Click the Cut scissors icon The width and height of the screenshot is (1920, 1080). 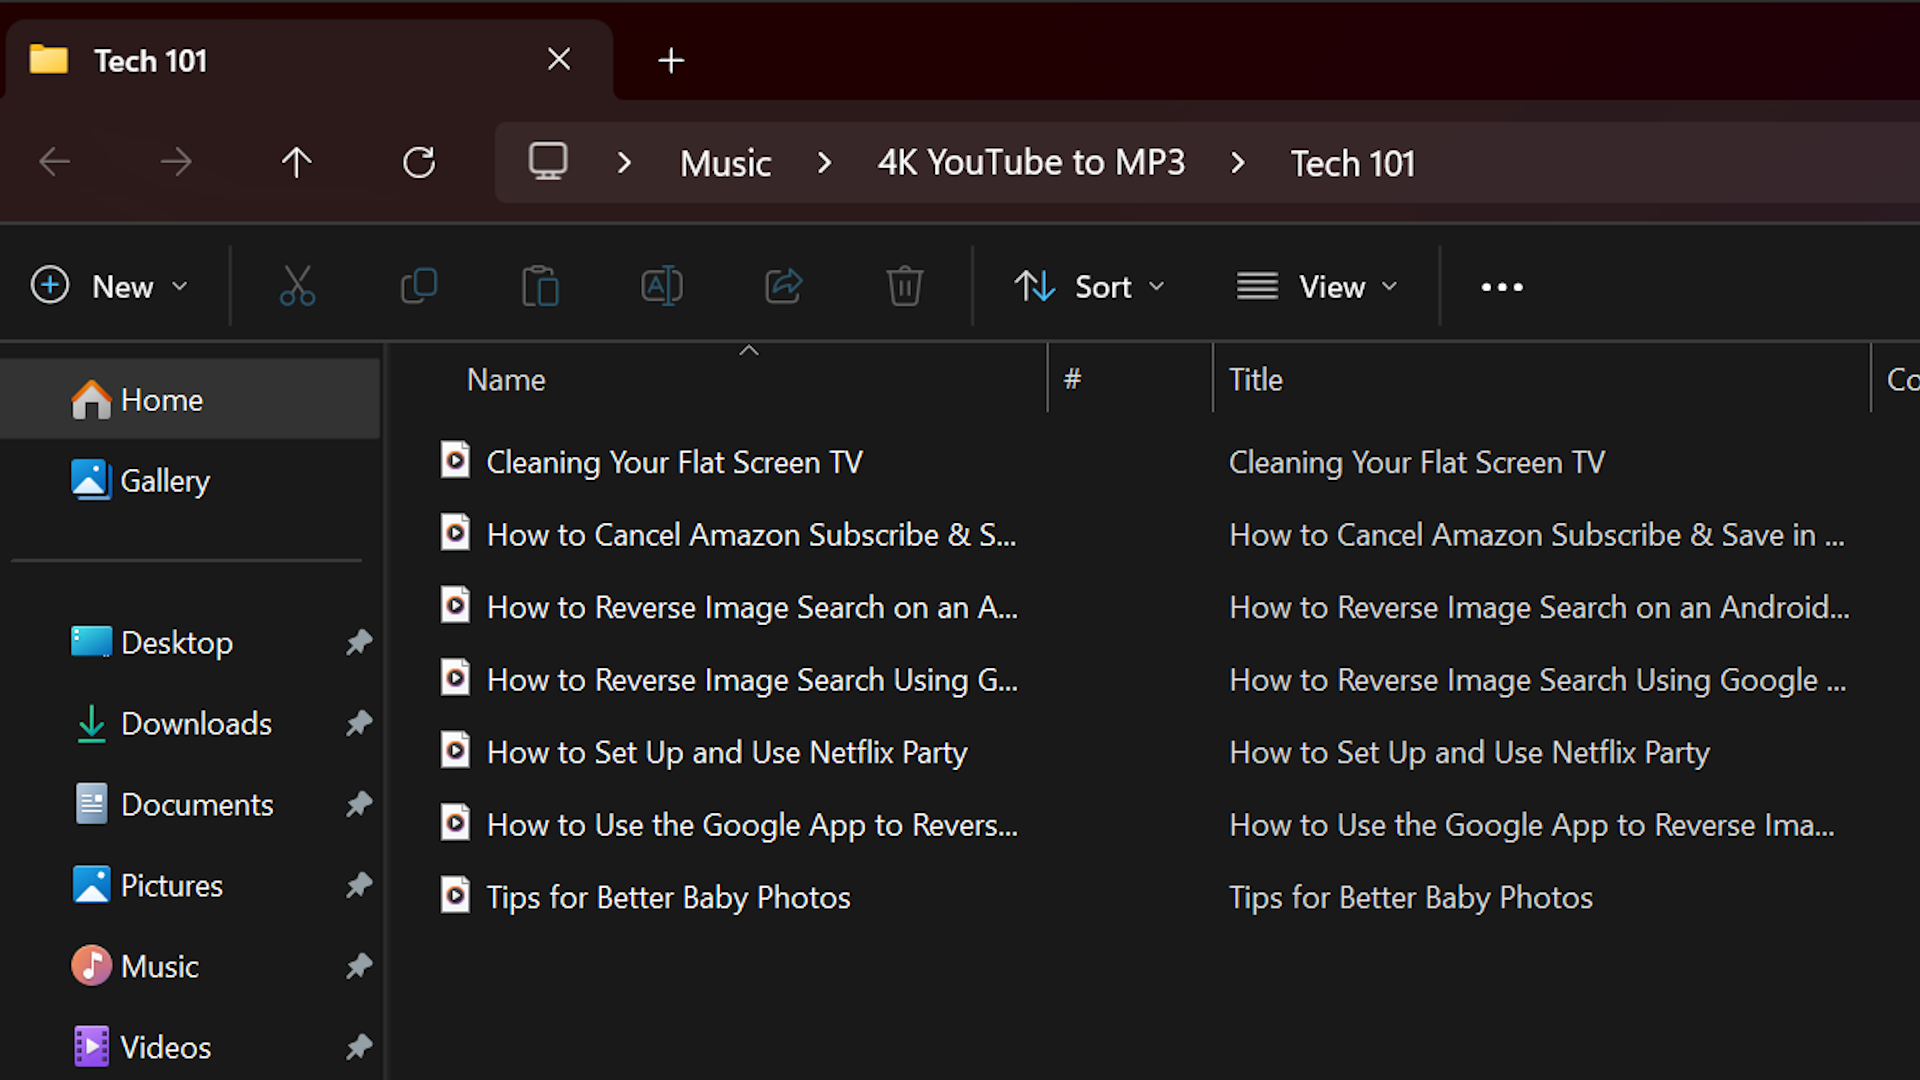[297, 286]
